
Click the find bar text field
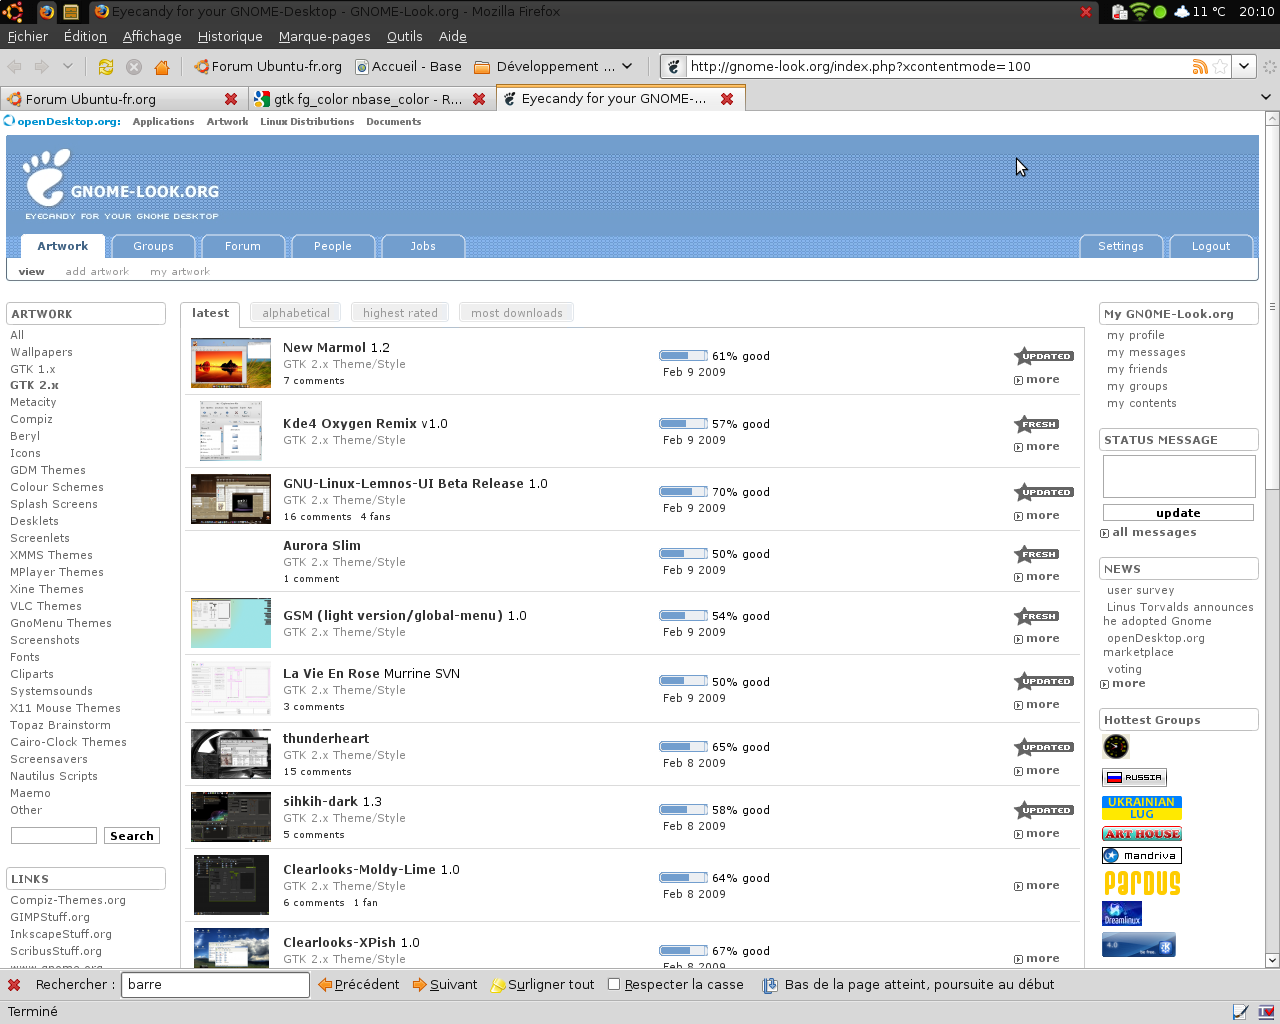215,985
